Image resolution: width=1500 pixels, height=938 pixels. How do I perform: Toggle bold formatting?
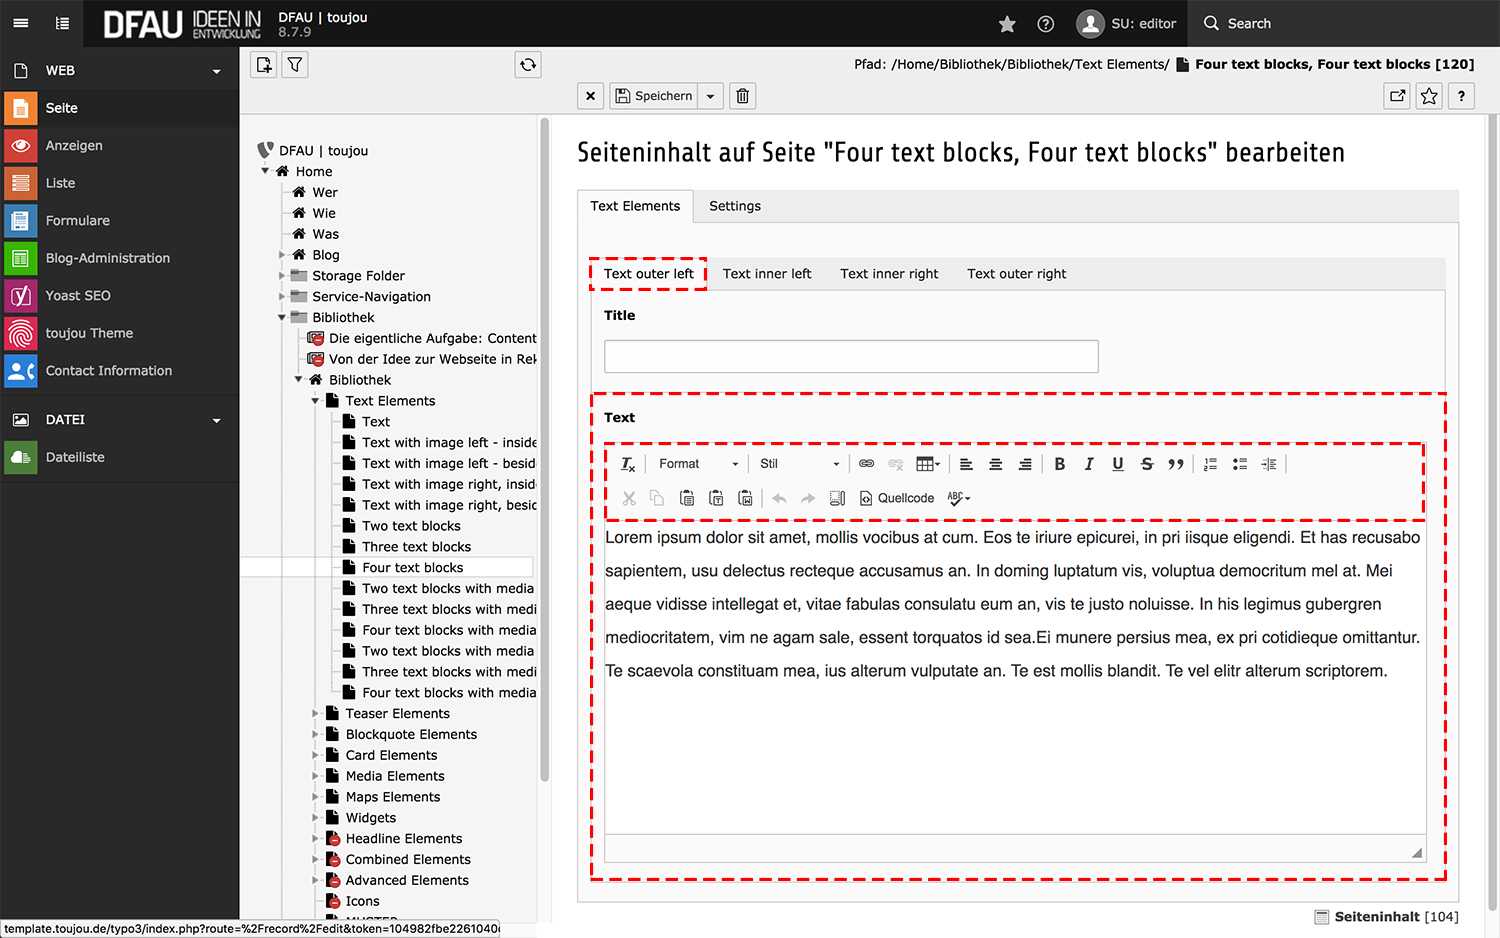click(1060, 464)
